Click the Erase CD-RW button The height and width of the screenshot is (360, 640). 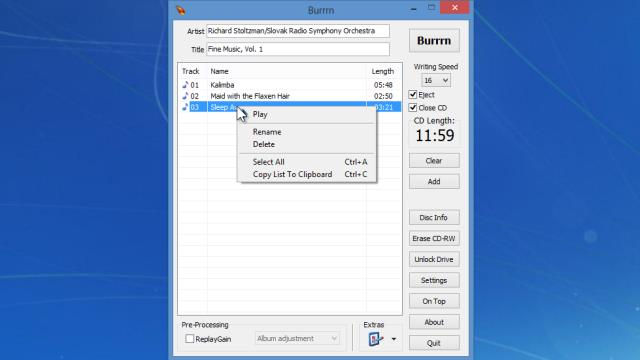[x=434, y=238]
